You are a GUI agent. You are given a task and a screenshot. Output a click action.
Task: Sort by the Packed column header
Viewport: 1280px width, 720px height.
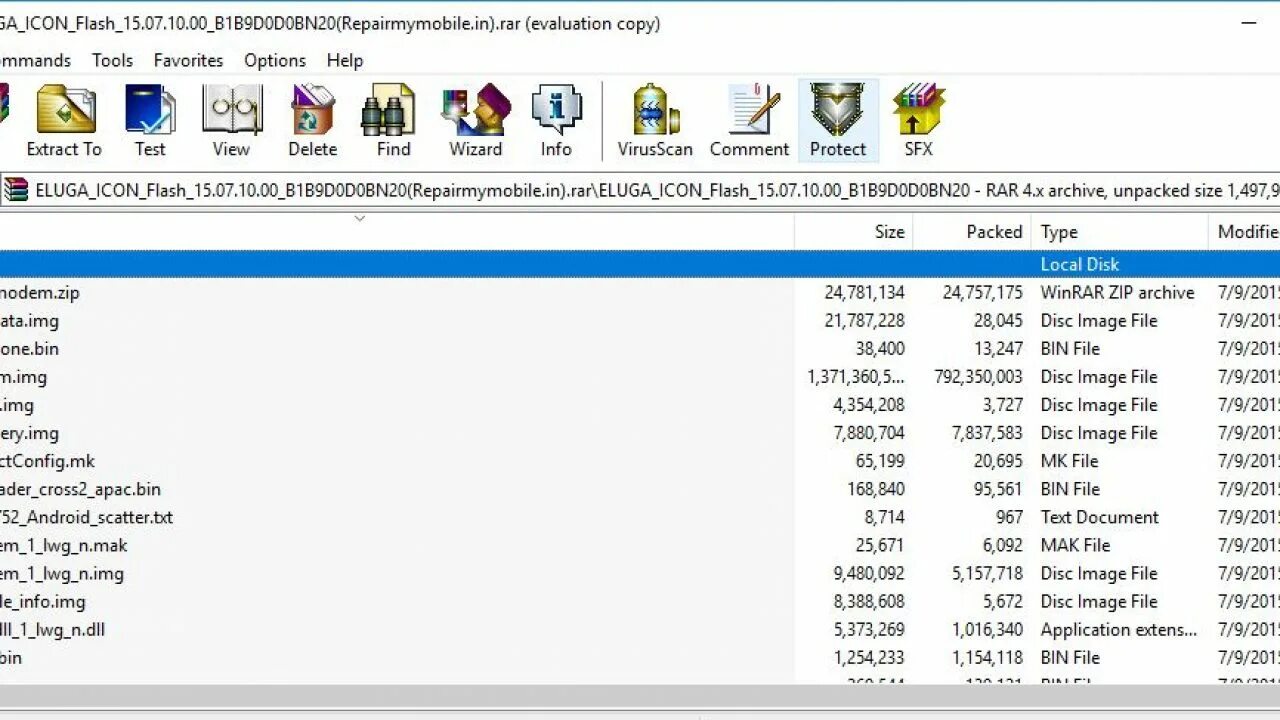[x=972, y=232]
